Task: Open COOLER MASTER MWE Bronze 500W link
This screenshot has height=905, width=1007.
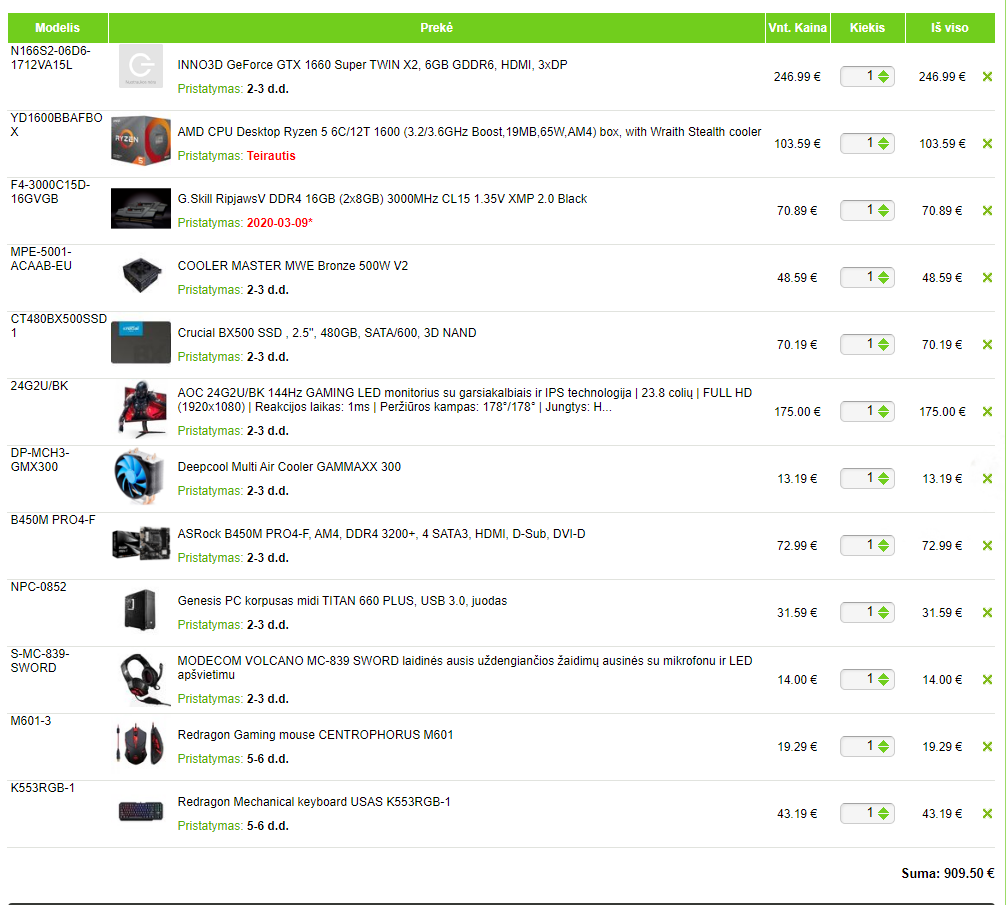Action: coord(293,266)
